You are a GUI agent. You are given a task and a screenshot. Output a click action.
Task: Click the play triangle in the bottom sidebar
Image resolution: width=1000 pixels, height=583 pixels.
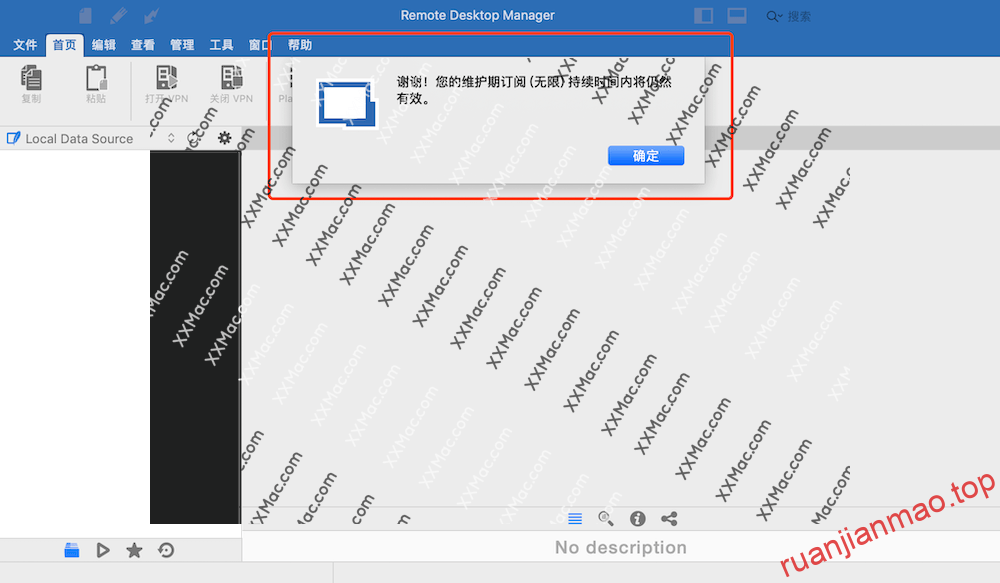tap(103, 549)
